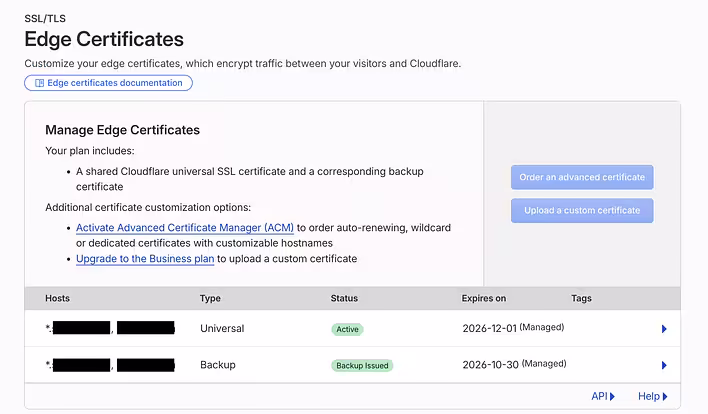Click the Expires on column header

484,298
